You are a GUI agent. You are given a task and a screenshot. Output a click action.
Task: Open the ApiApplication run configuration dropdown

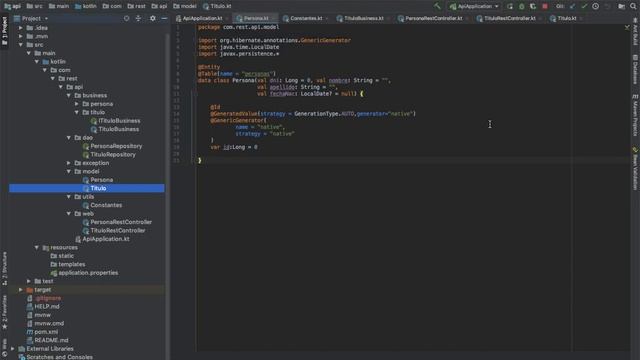[x=474, y=6]
